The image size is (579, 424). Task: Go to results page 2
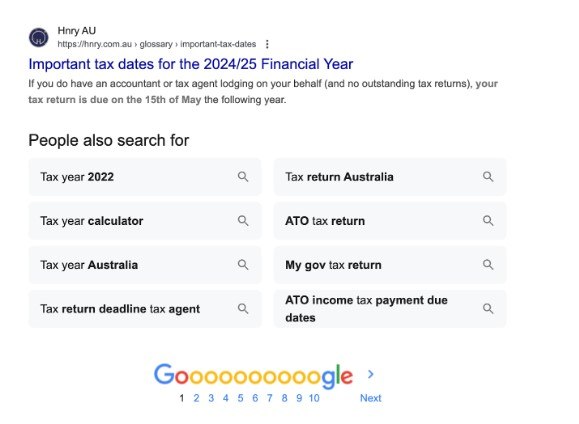[x=196, y=398]
